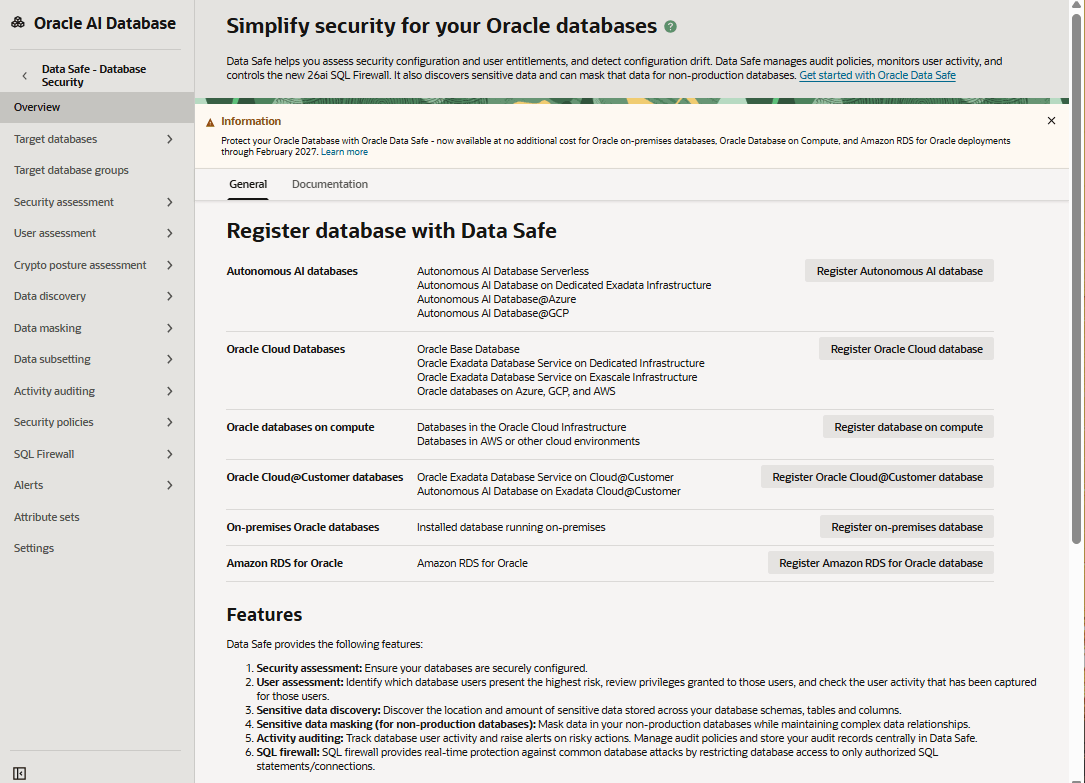Click the Installed database running on-premises text
Viewport: 1085px width, 783px height.
point(511,527)
